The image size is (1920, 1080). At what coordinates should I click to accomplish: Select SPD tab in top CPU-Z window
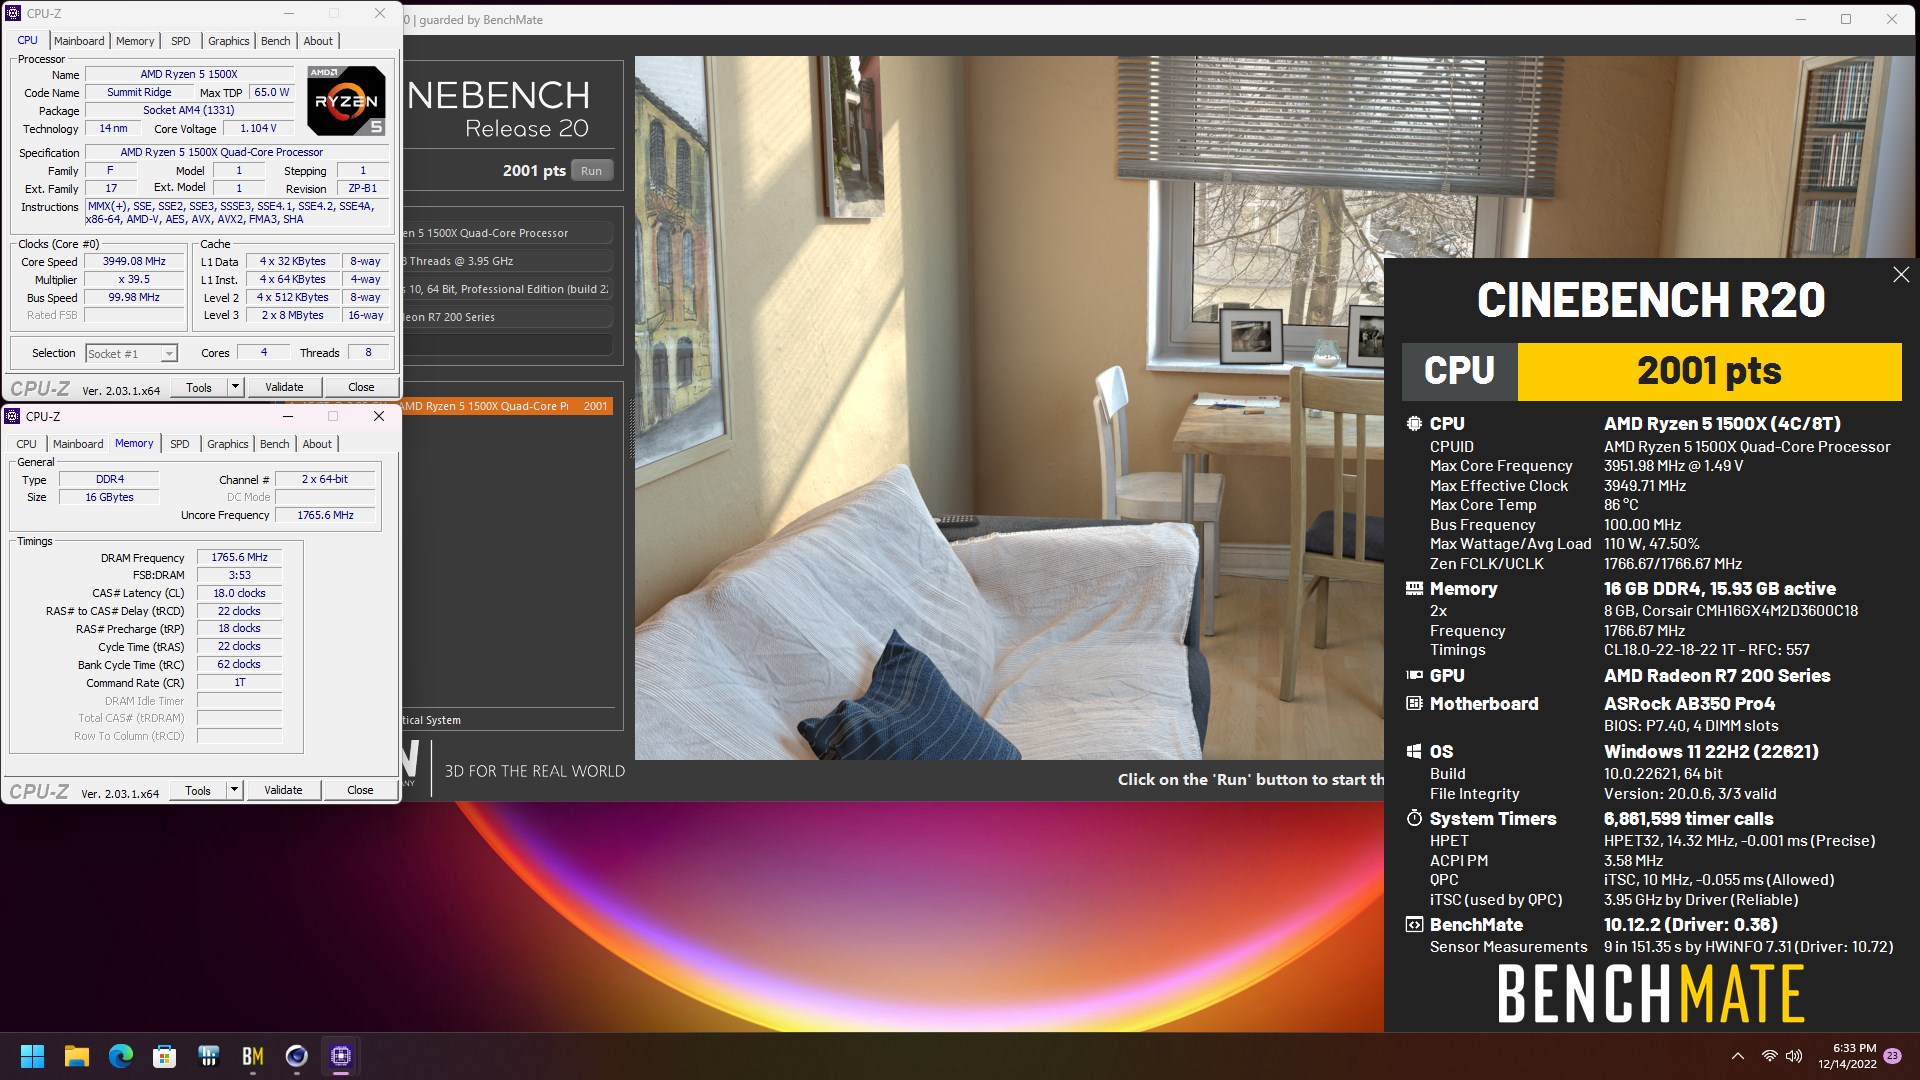tap(181, 41)
